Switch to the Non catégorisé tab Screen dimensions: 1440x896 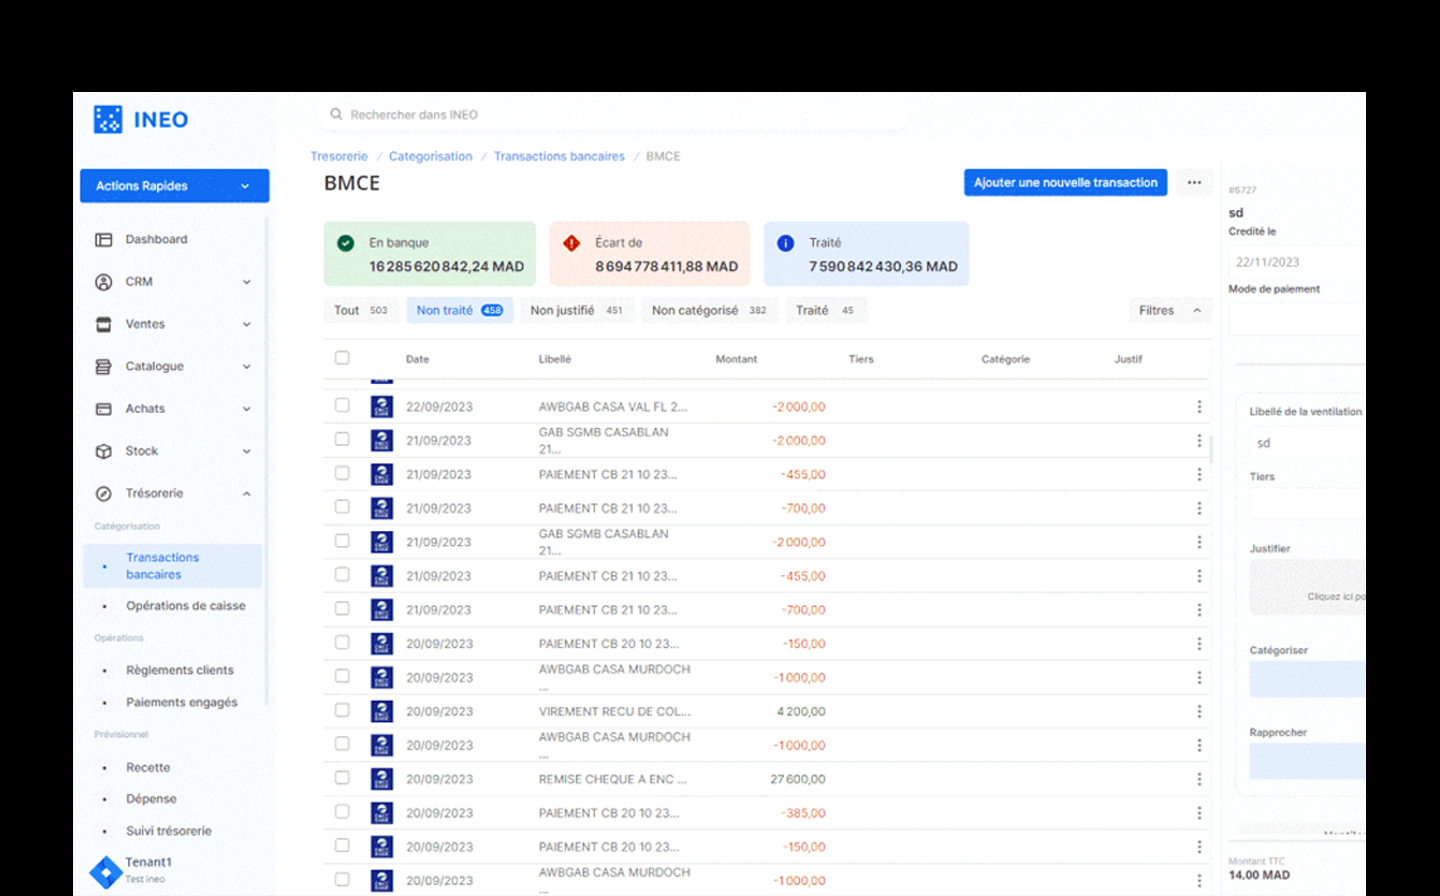tap(708, 311)
